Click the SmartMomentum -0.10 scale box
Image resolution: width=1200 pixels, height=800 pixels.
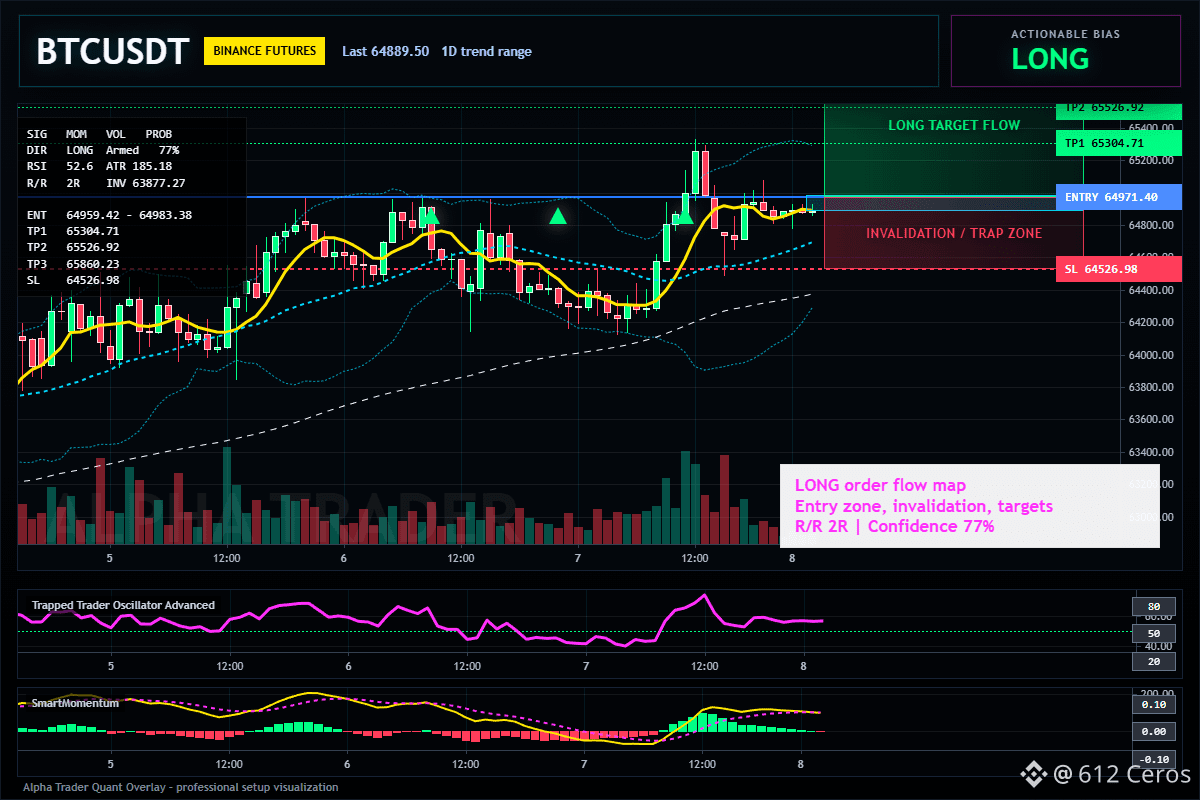[x=1153, y=759]
